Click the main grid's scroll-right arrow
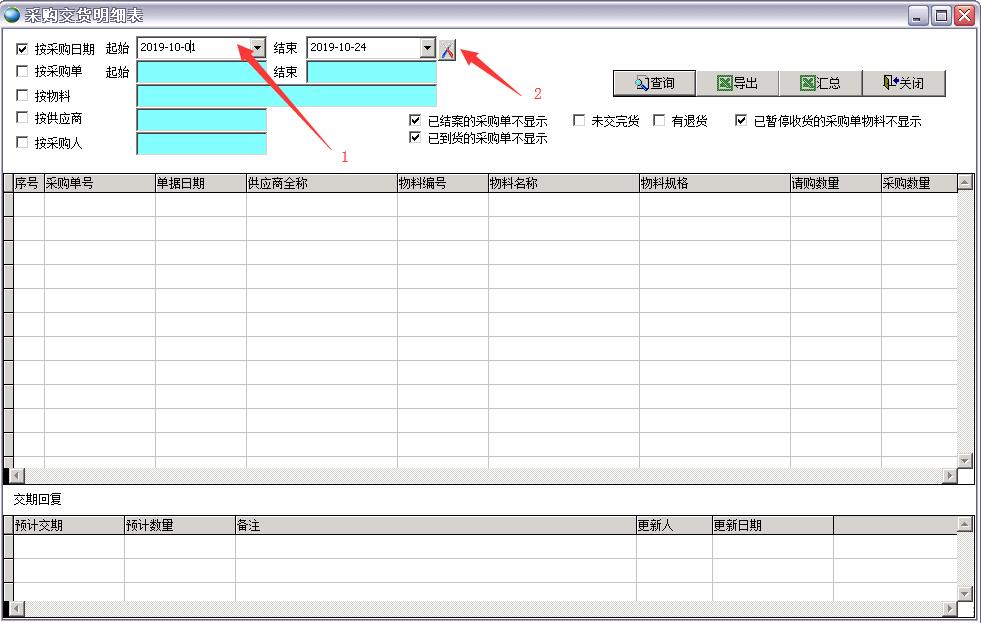 tap(949, 476)
